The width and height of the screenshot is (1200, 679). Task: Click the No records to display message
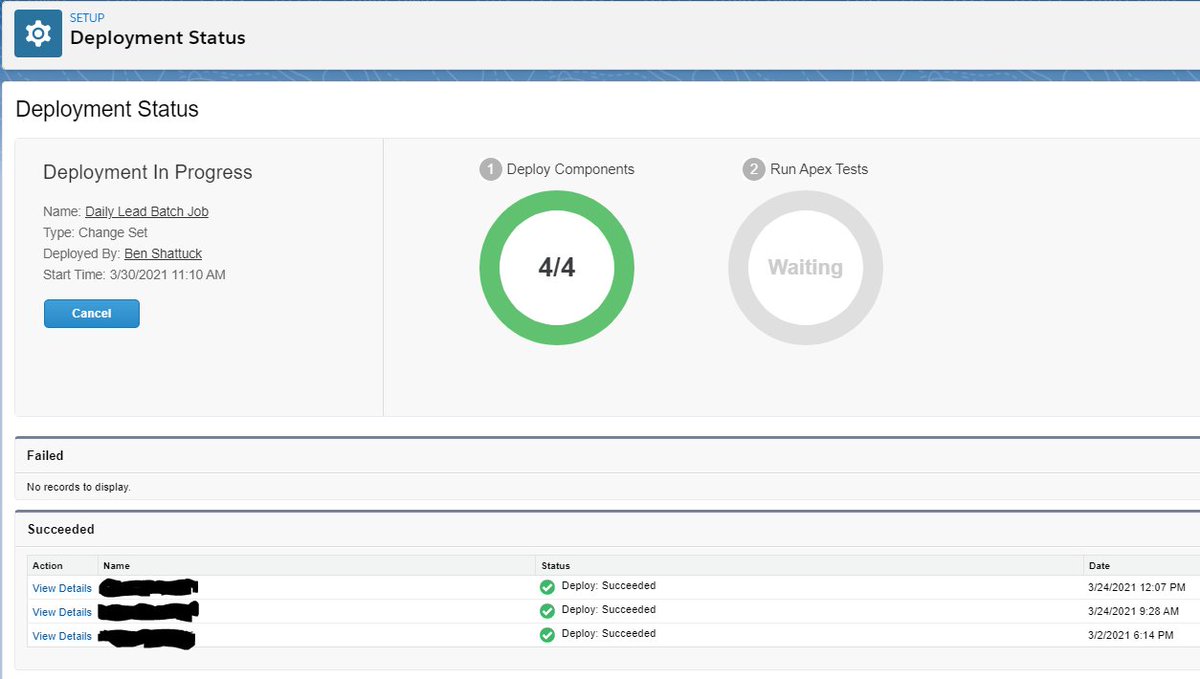(x=79, y=487)
